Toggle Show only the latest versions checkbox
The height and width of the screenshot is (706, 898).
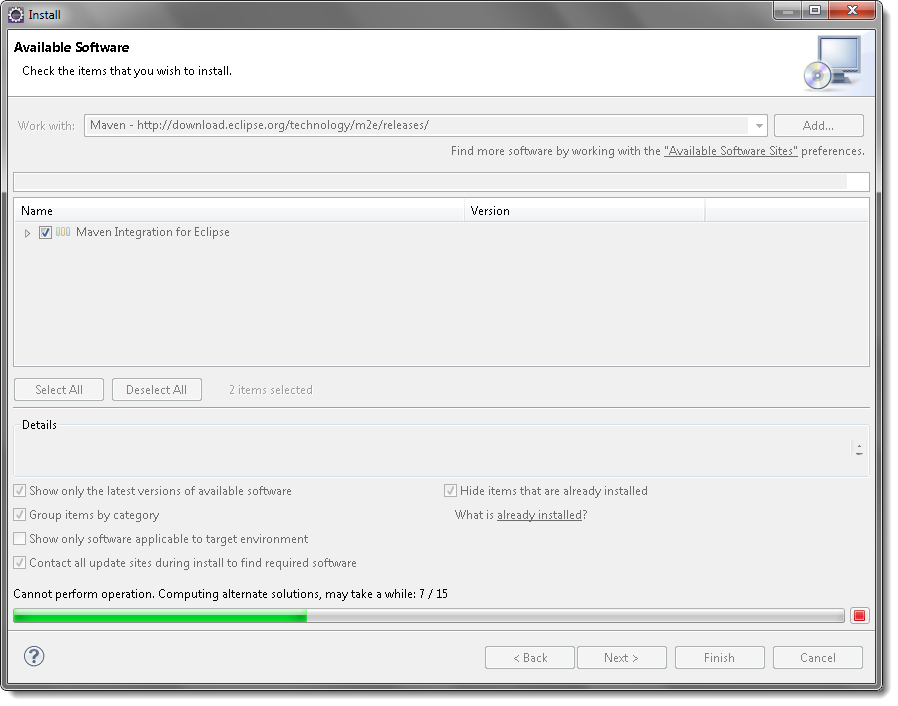[x=19, y=491]
